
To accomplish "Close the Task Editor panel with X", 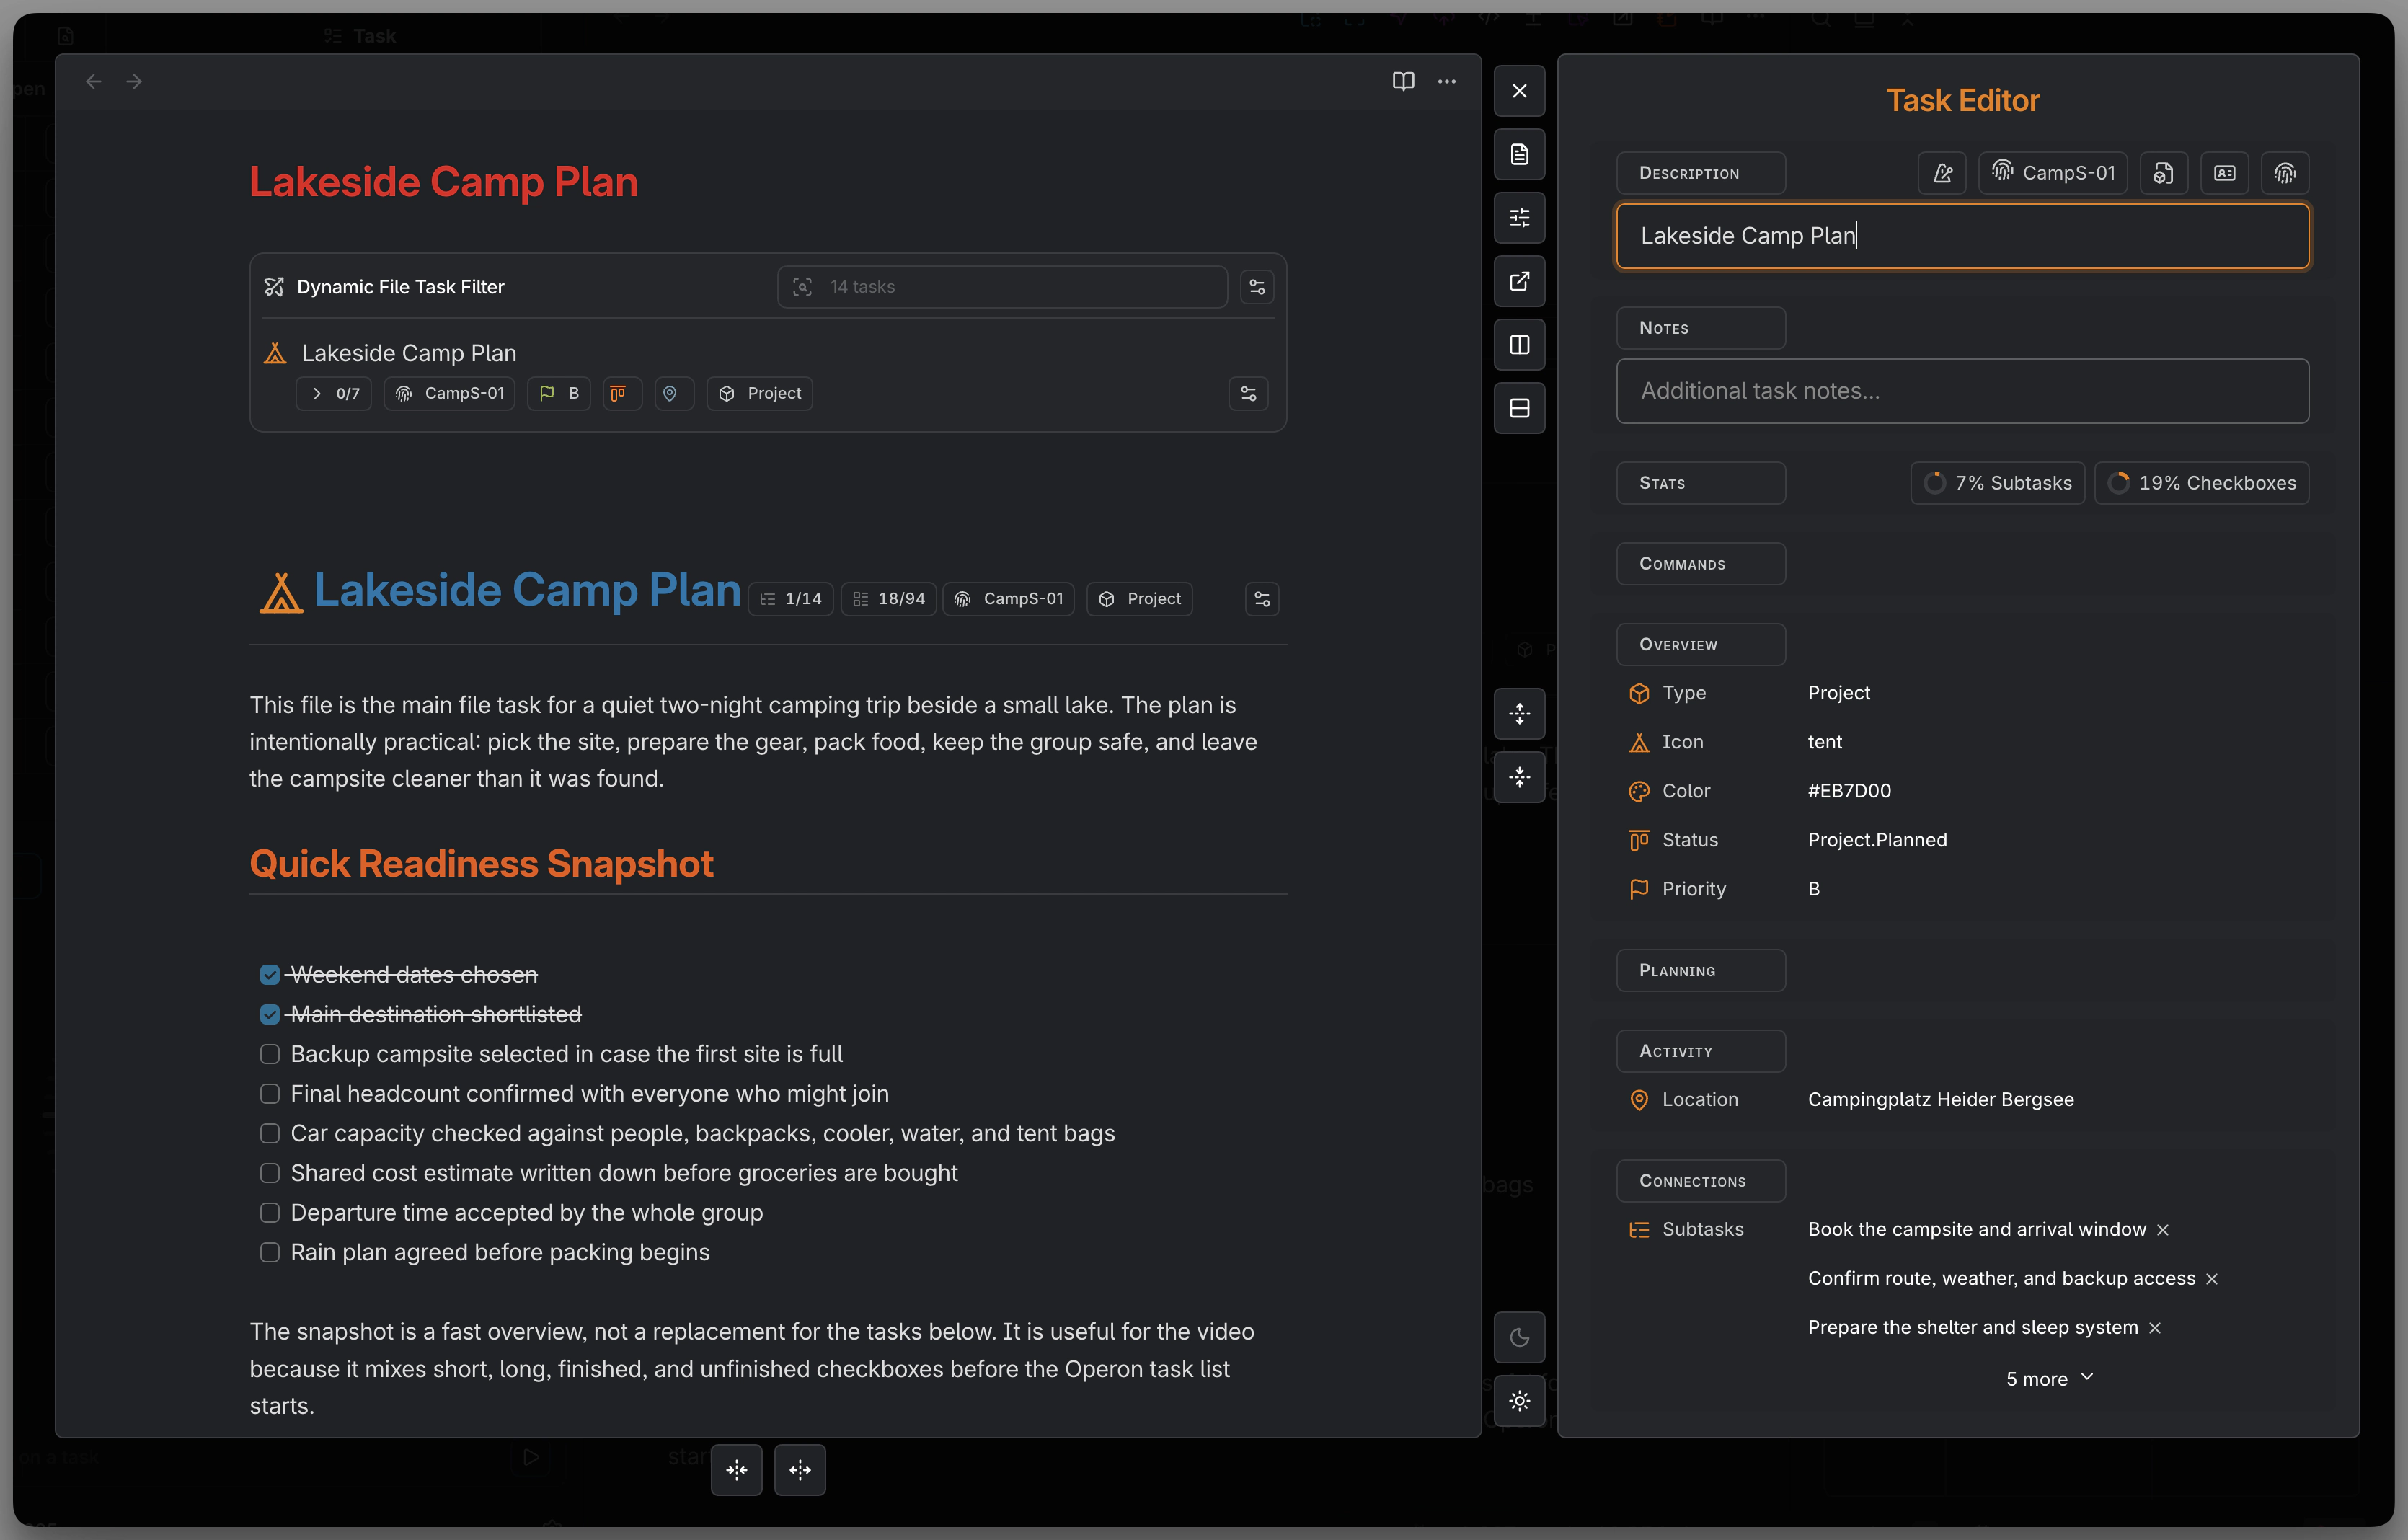I will click(1519, 91).
